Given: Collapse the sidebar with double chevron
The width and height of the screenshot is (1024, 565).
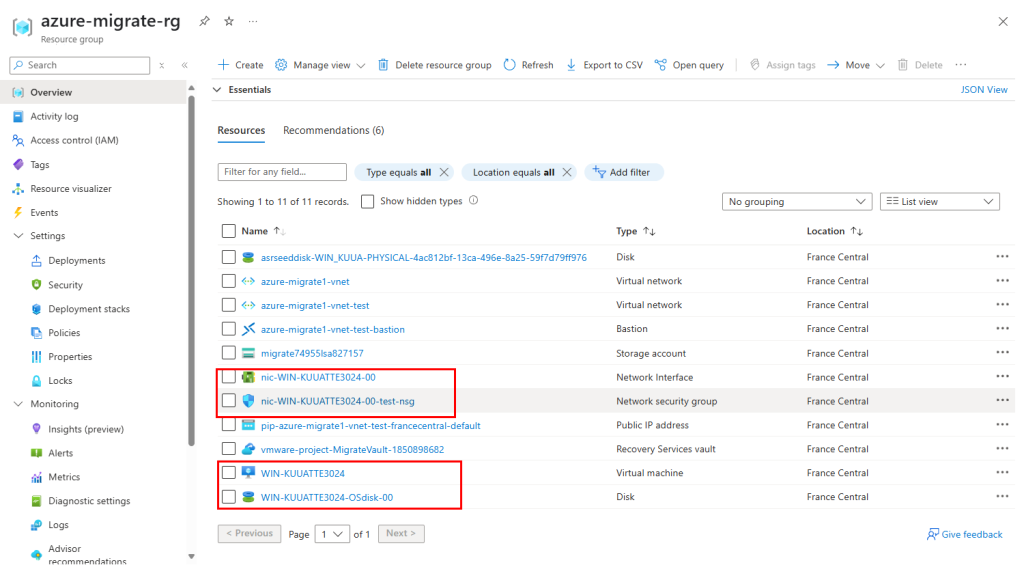Looking at the screenshot, I should click(185, 65).
